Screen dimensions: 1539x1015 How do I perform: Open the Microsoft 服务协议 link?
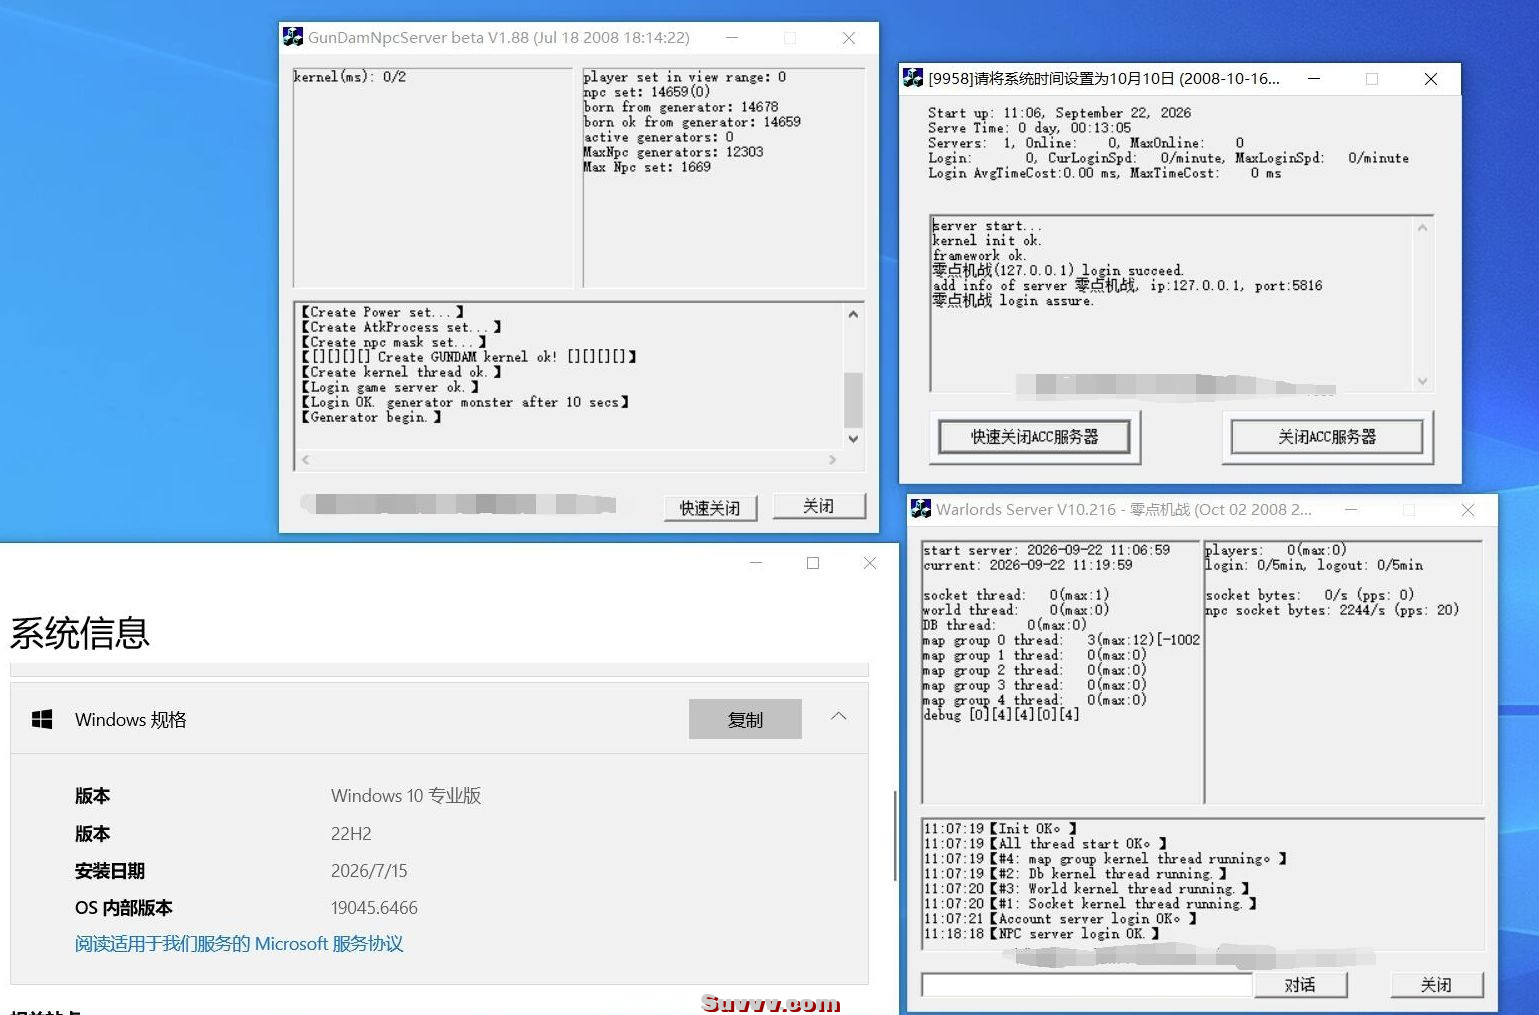point(239,944)
